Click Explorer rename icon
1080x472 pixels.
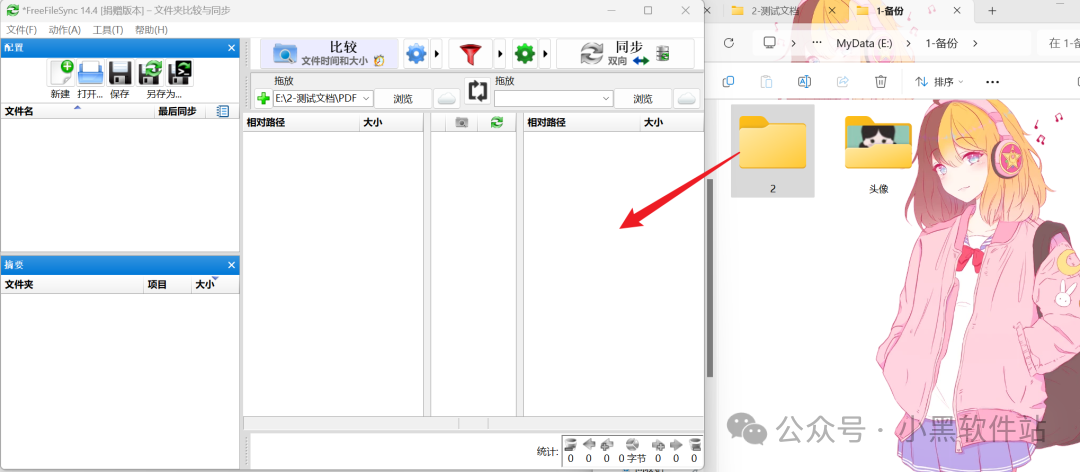tap(804, 81)
